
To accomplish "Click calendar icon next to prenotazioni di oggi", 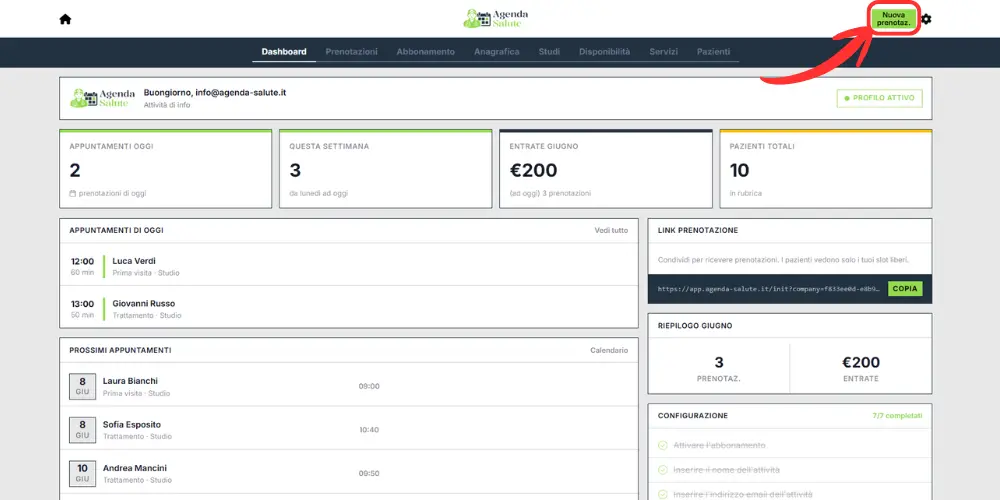I will coord(73,193).
